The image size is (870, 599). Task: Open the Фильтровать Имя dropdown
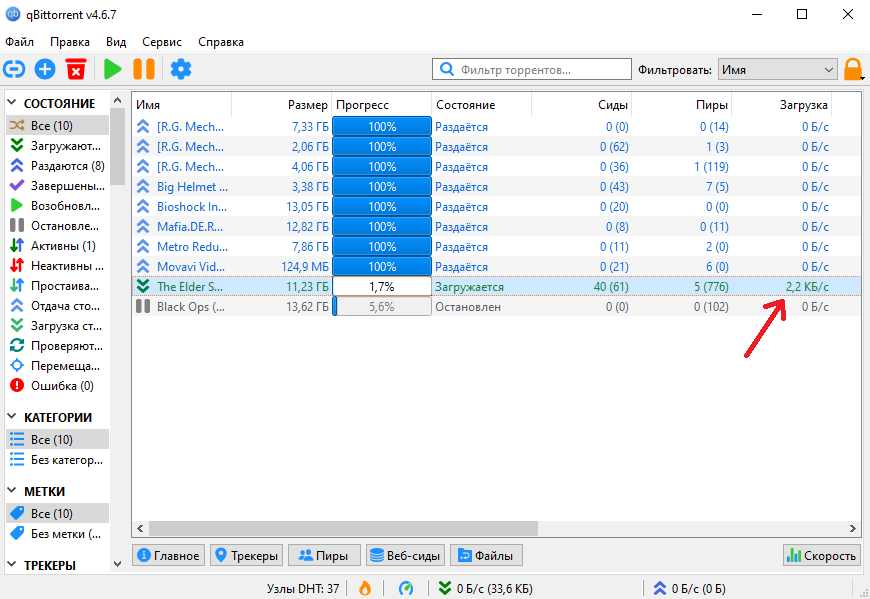777,70
